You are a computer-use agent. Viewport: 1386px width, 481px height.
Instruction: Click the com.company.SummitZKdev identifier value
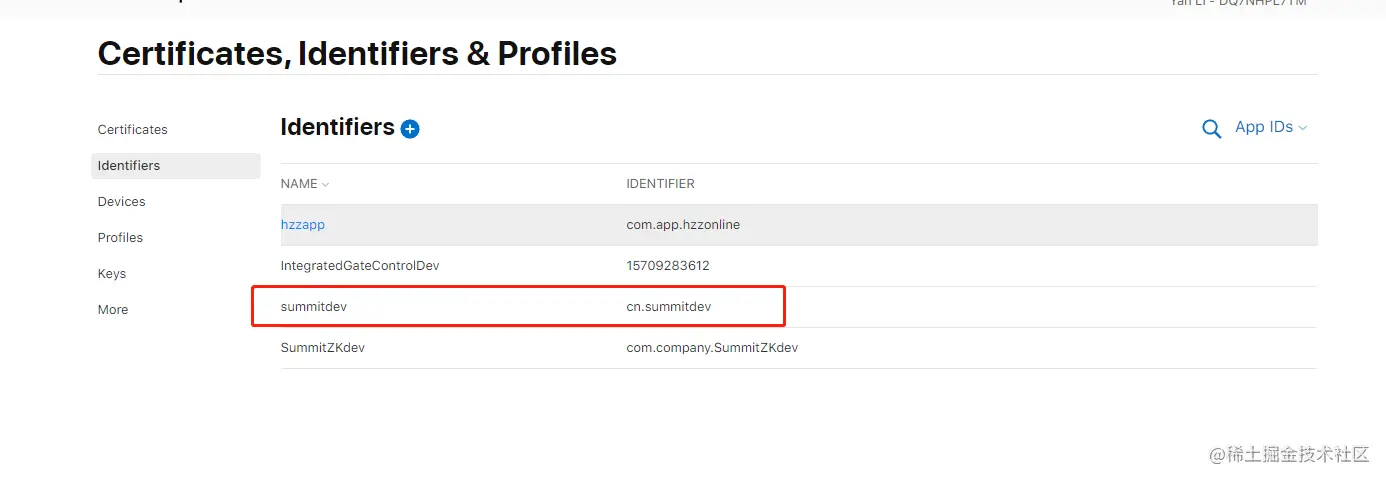click(712, 348)
